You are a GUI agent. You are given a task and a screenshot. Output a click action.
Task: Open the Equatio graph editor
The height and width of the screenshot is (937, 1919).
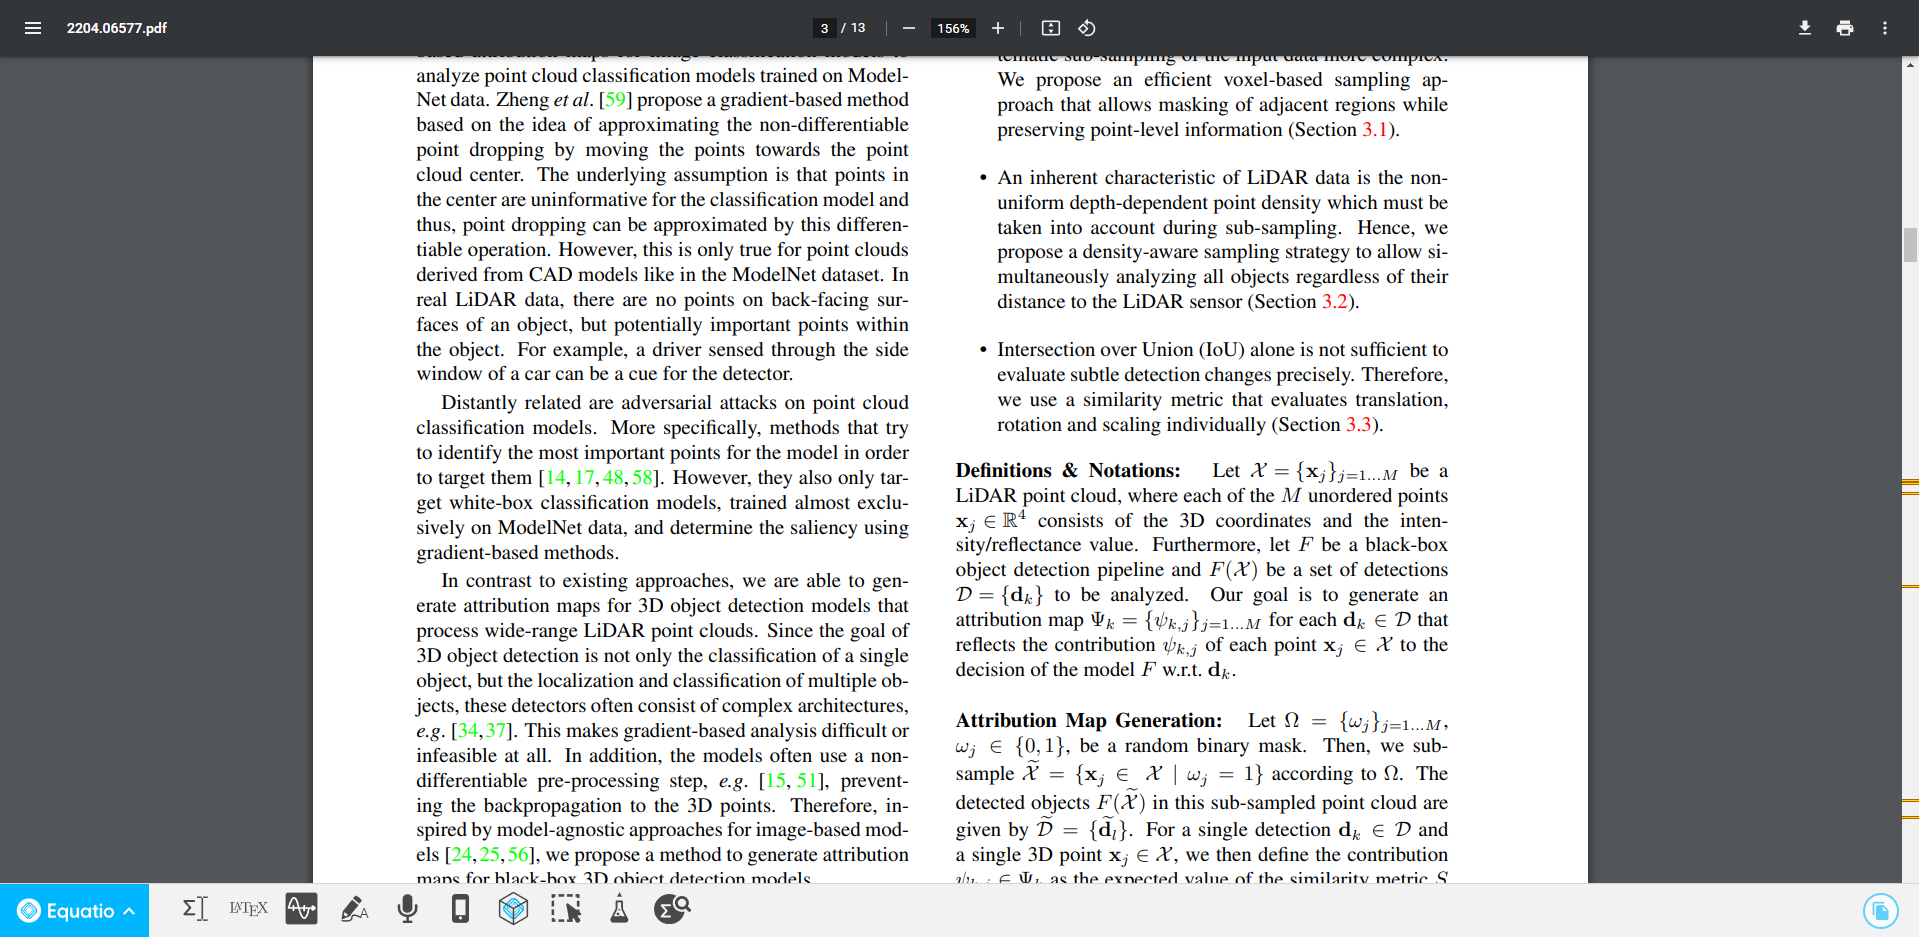pyautogui.click(x=301, y=909)
